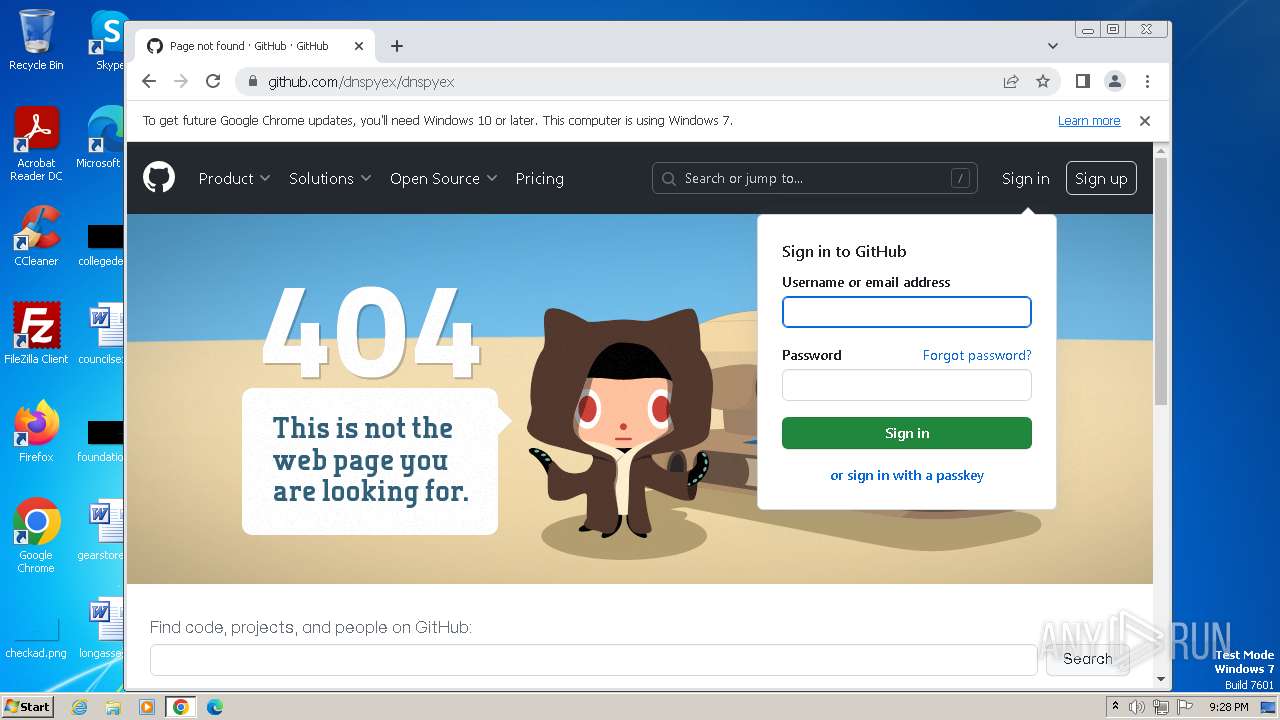The height and width of the screenshot is (720, 1280).
Task: Open Chrome side panel icon
Action: (x=1082, y=81)
